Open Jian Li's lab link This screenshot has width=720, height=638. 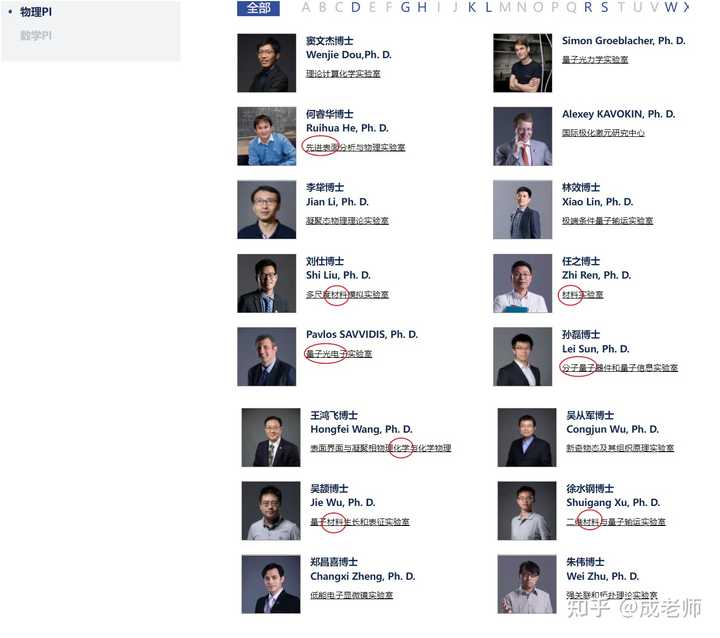tap(347, 221)
